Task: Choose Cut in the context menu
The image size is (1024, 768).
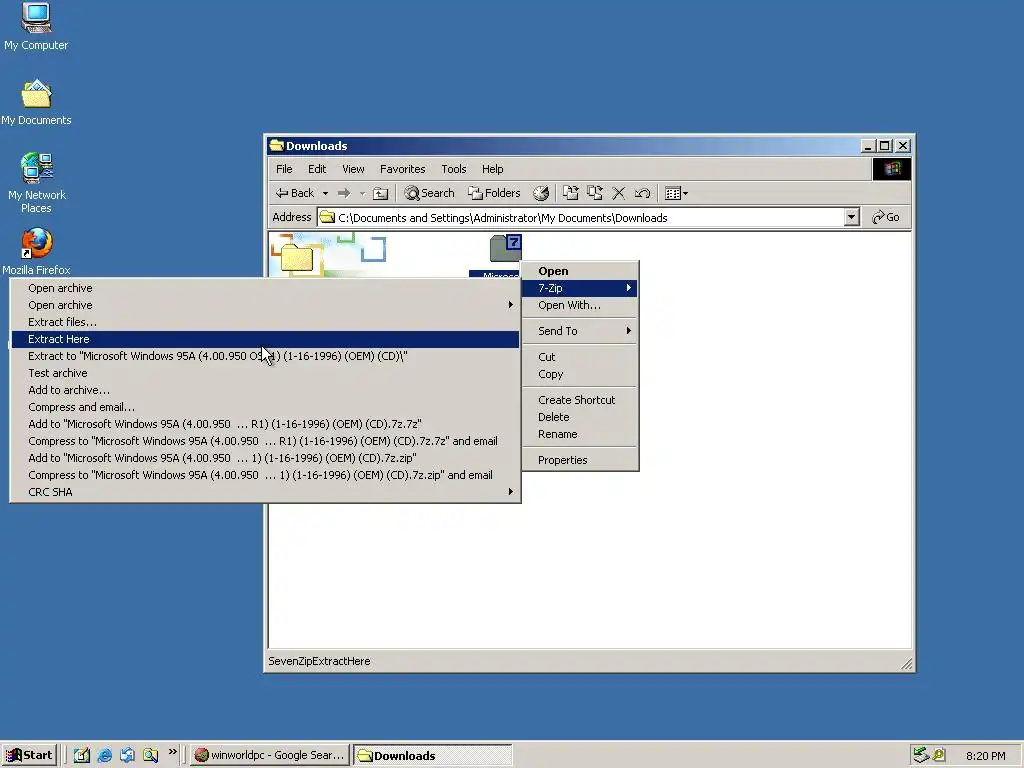Action: pos(580,357)
